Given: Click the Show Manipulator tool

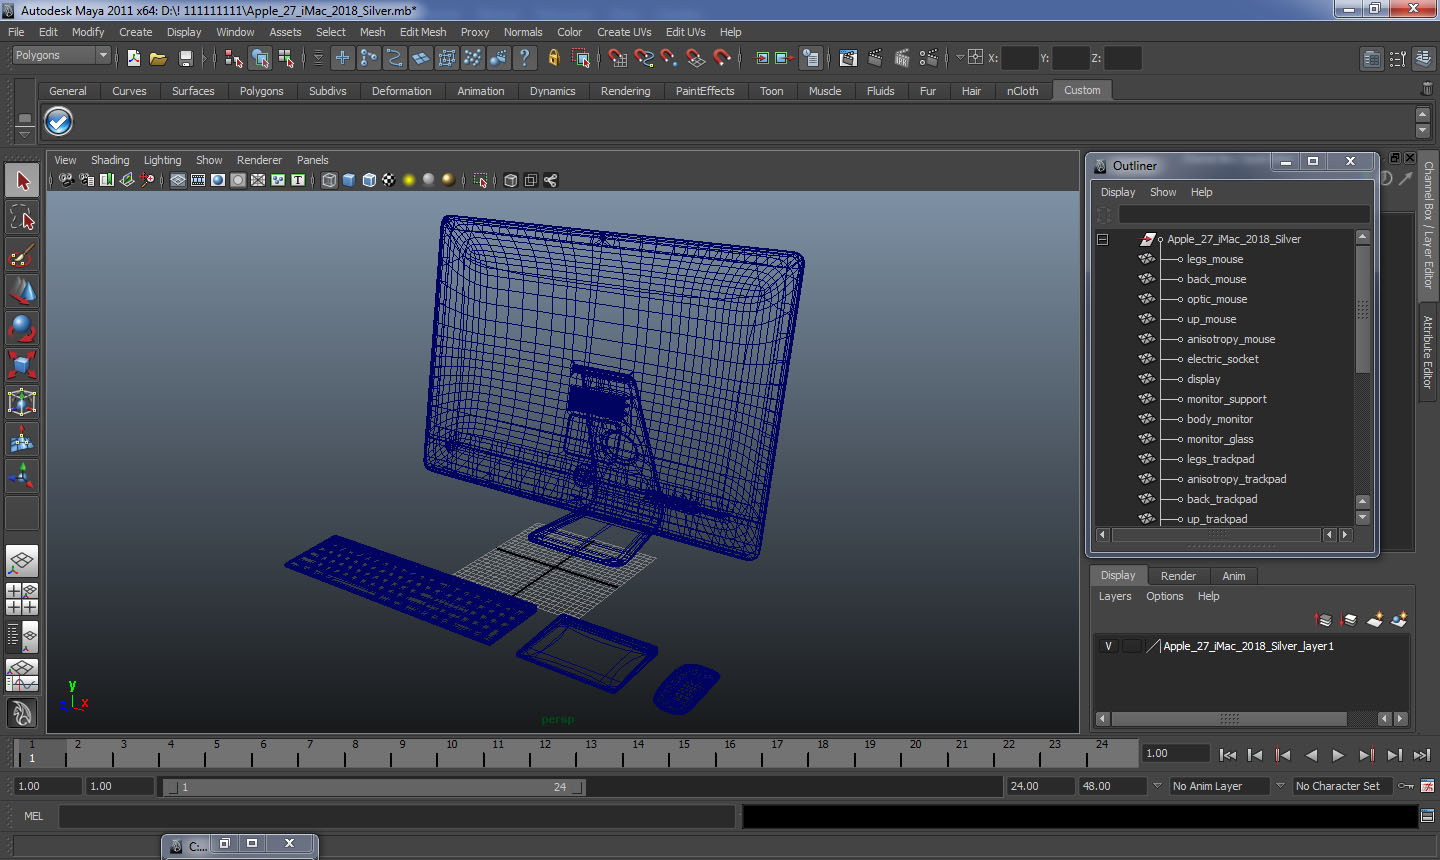Looking at the screenshot, I should (x=22, y=476).
